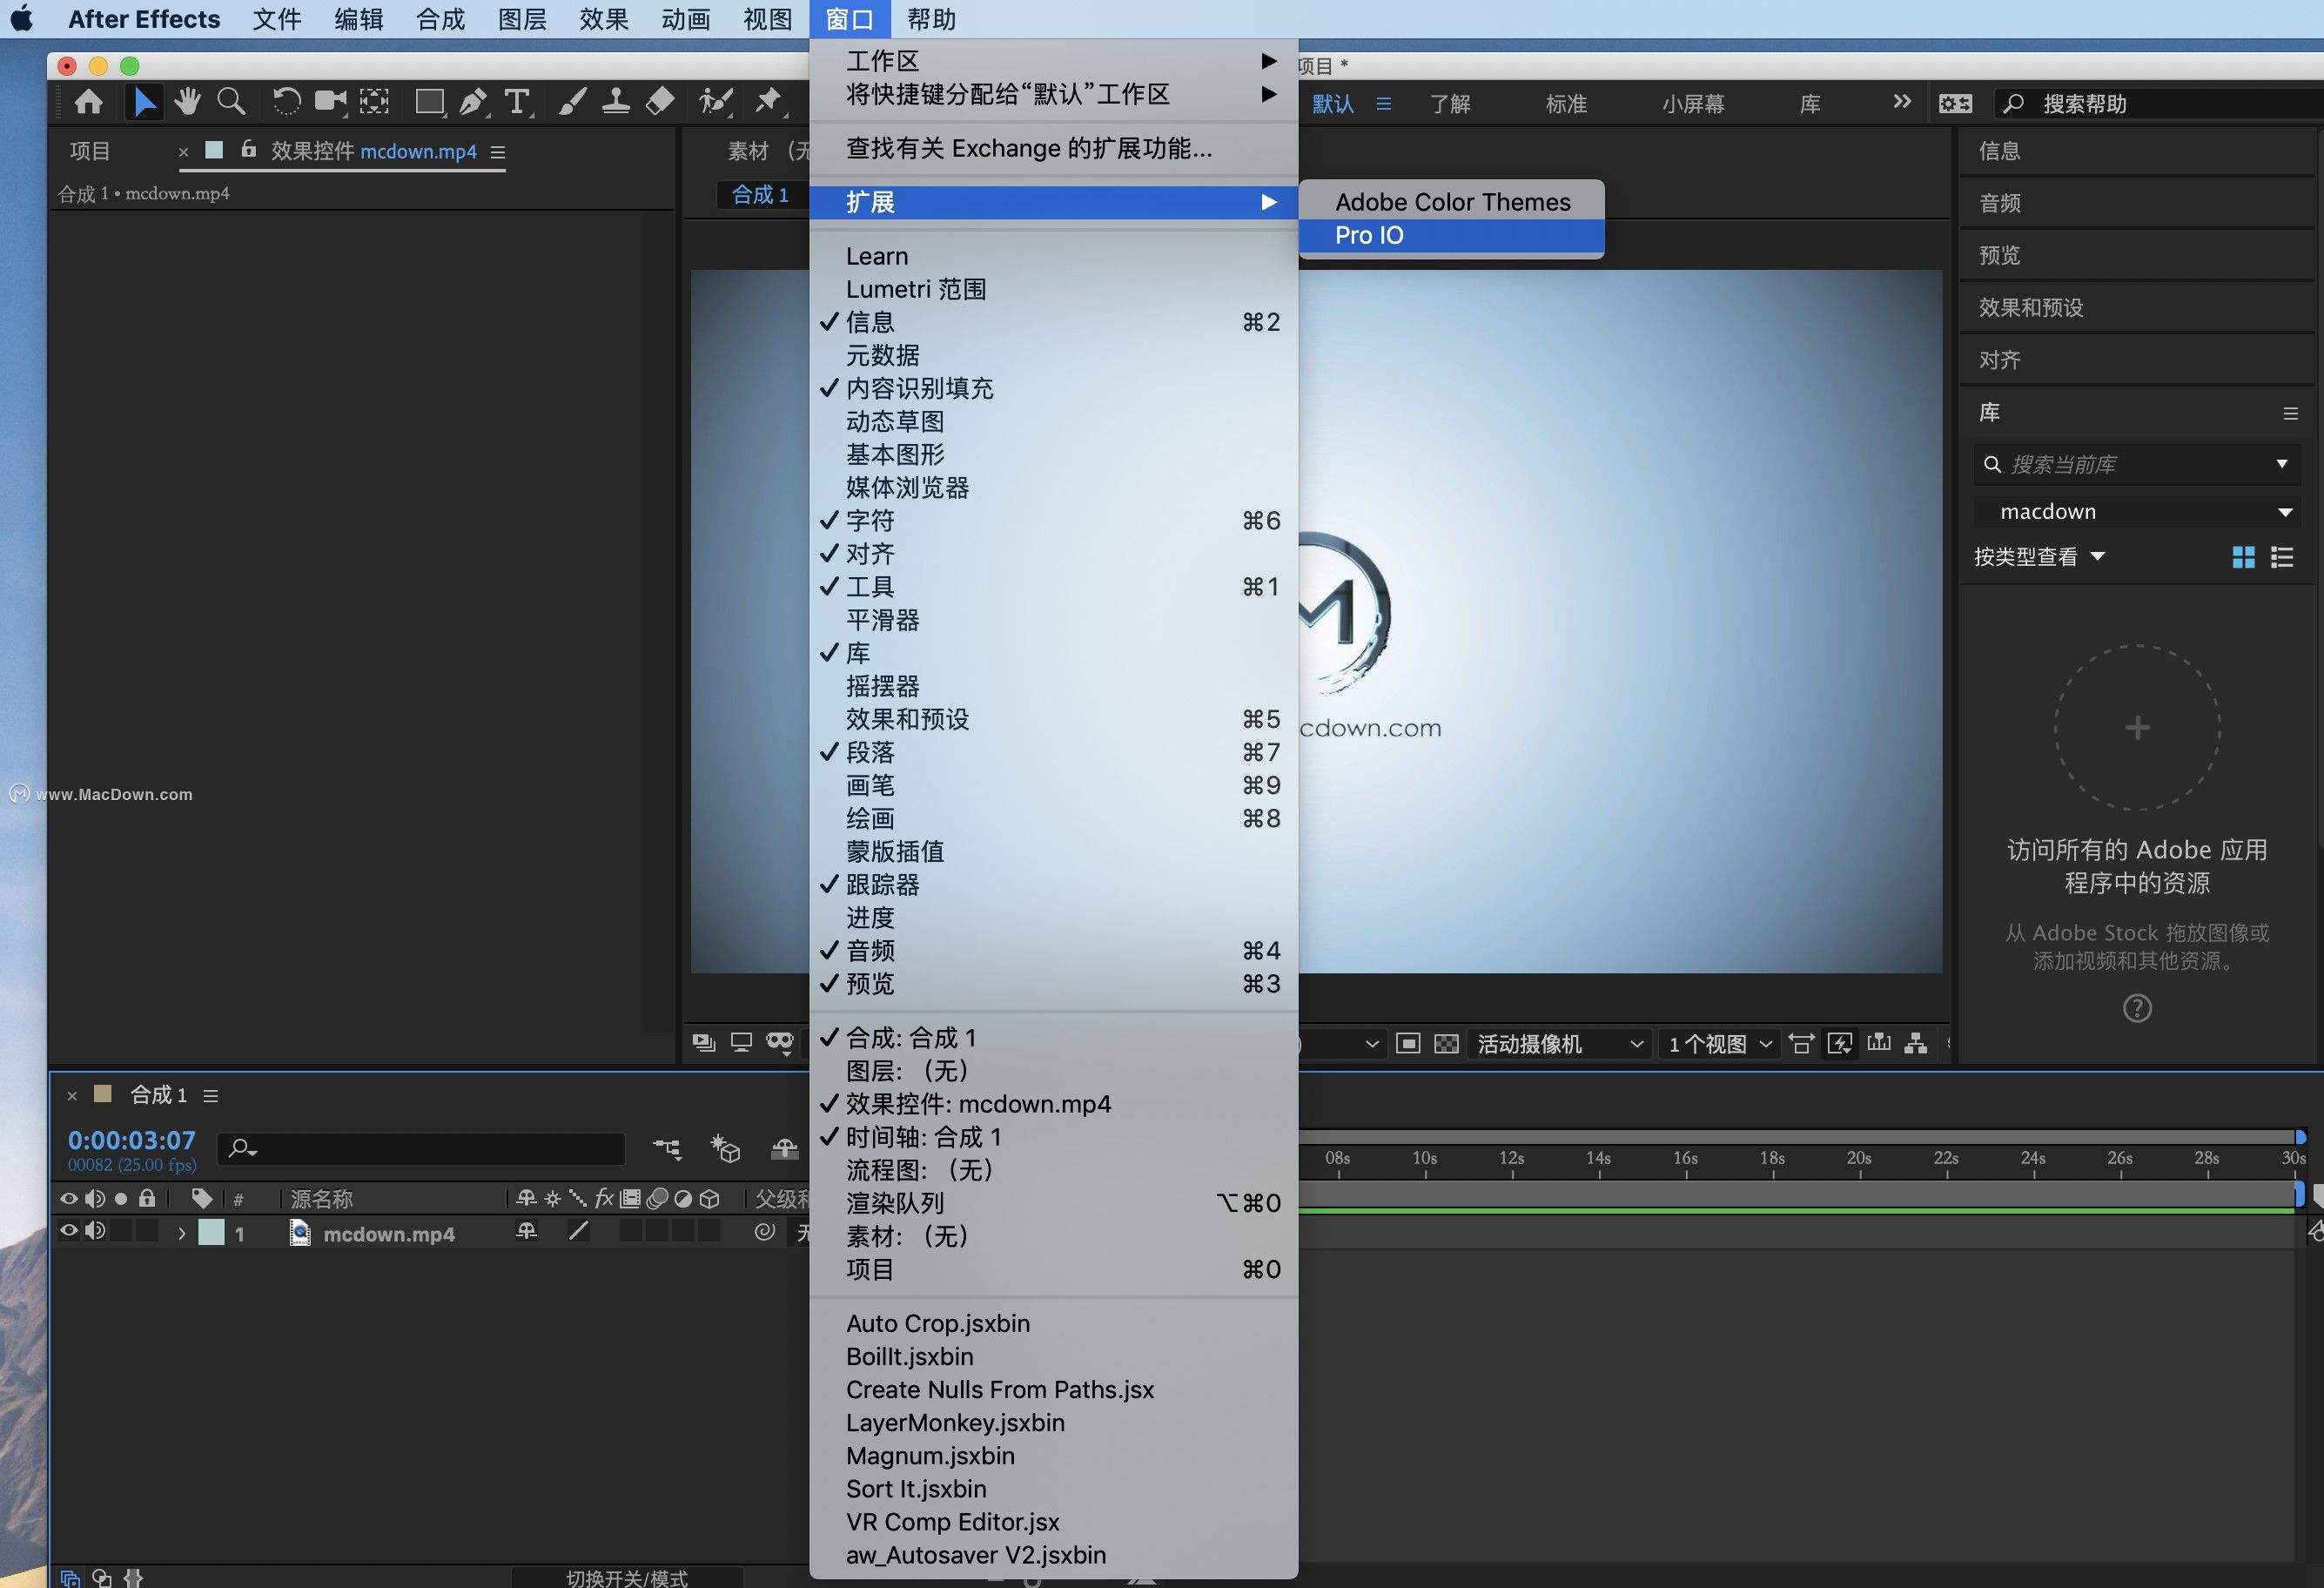Select the Clone Stamp tool
The width and height of the screenshot is (2324, 1588).
click(x=616, y=101)
